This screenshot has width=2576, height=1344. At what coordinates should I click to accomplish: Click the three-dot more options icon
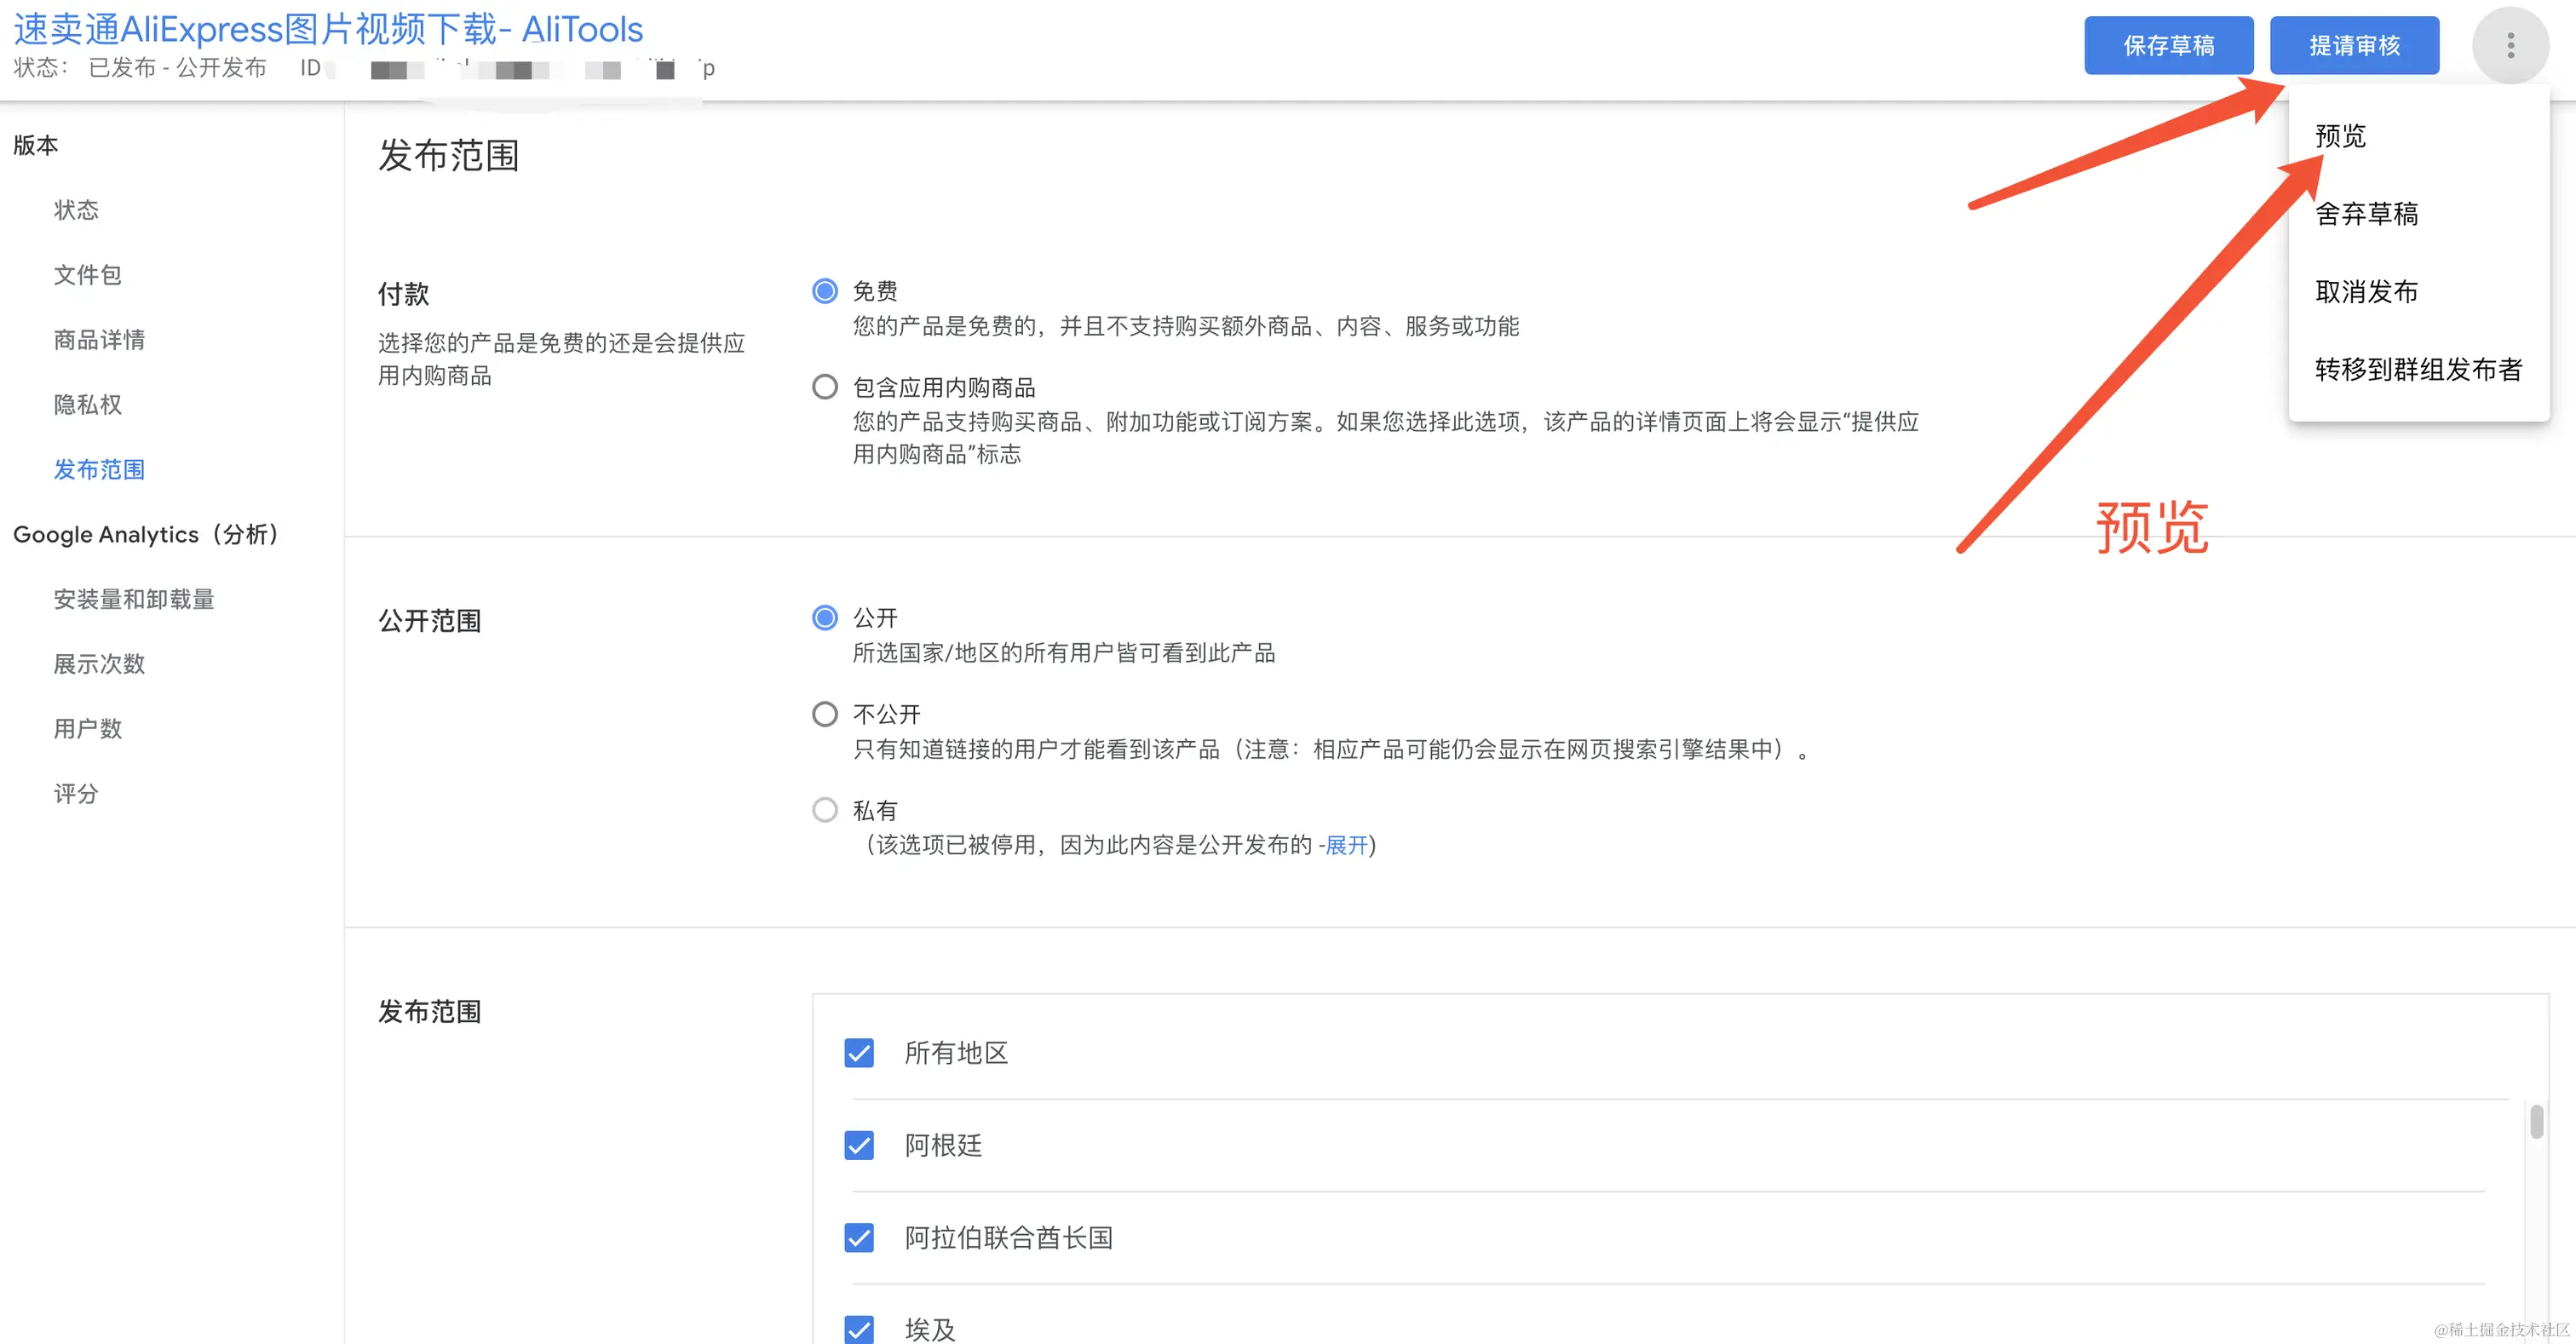2510,45
